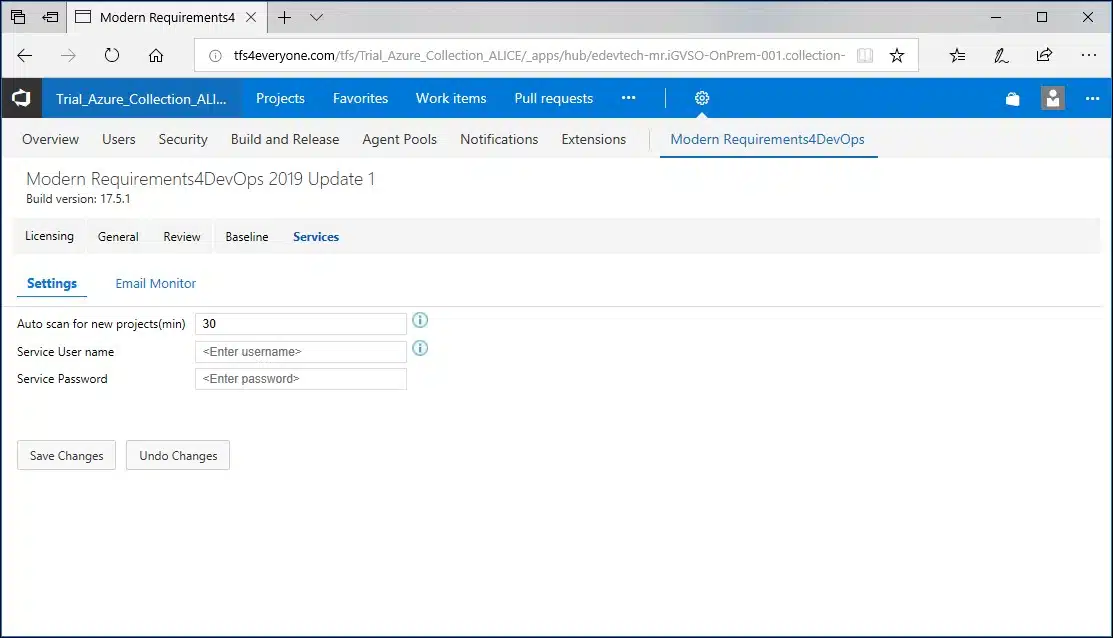Image resolution: width=1113 pixels, height=638 pixels.
Task: Open the browser share icon
Action: pyautogui.click(x=1044, y=56)
